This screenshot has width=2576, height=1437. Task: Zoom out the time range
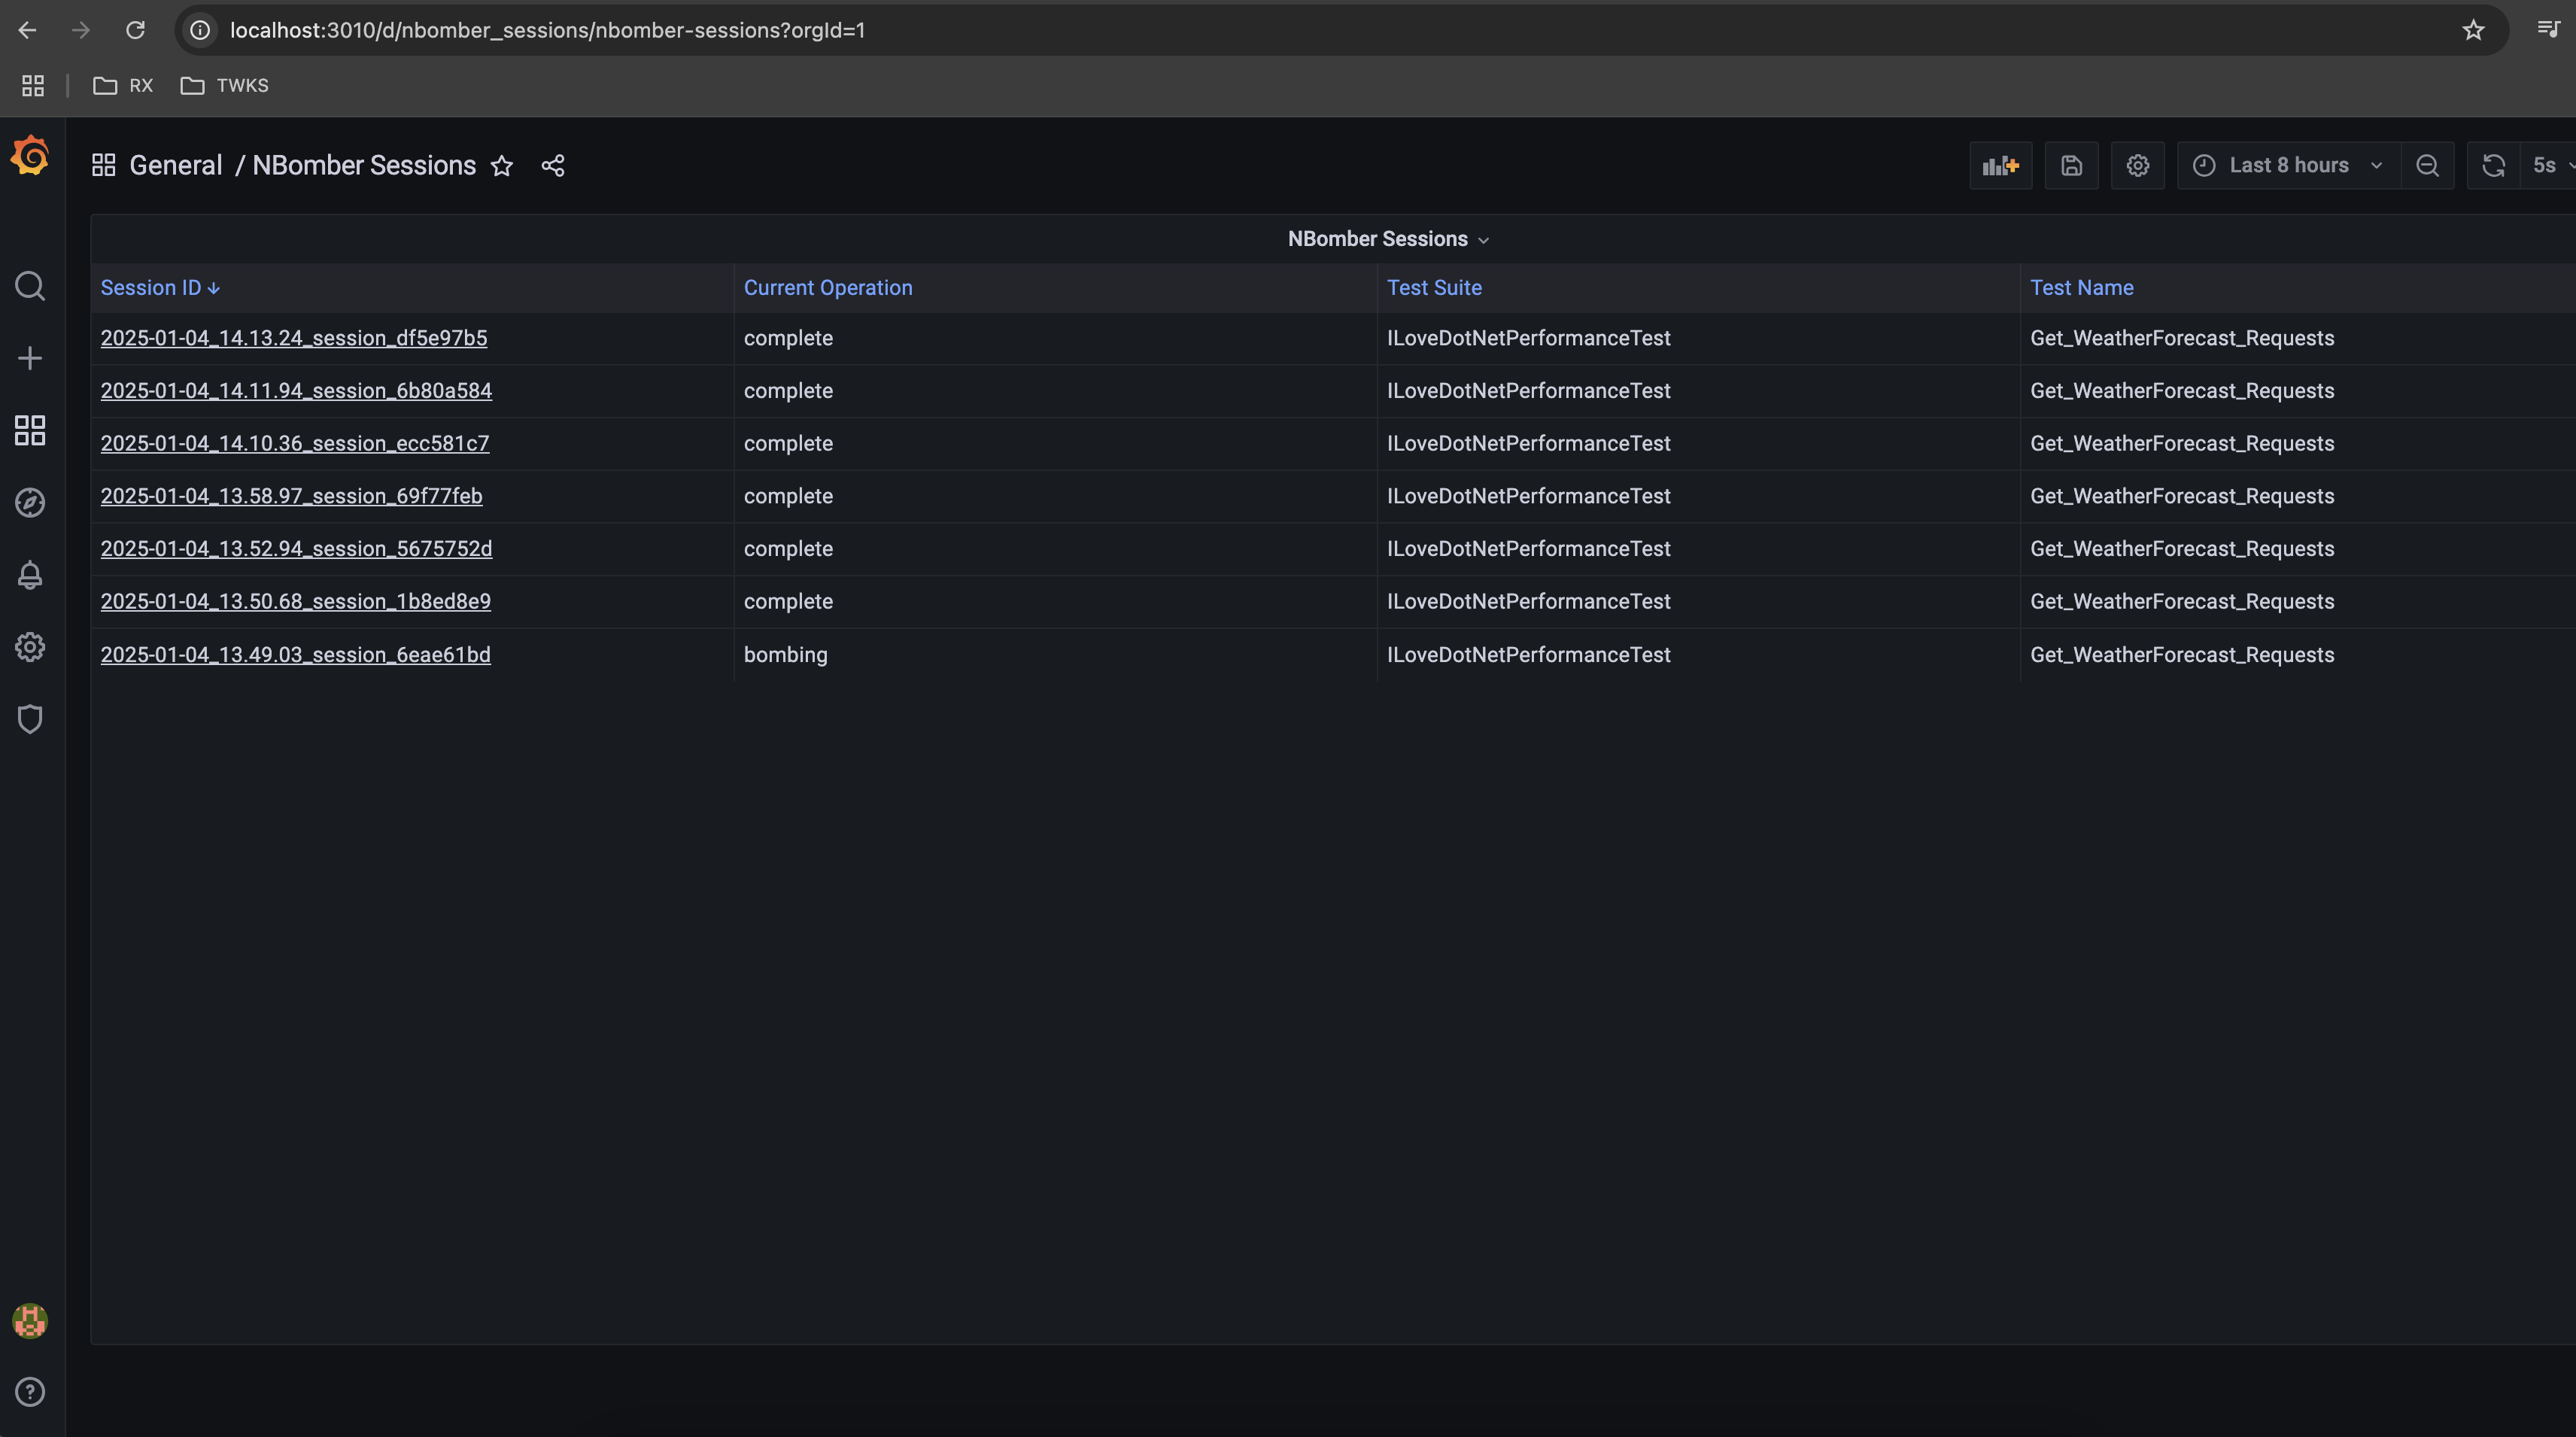tap(2427, 166)
